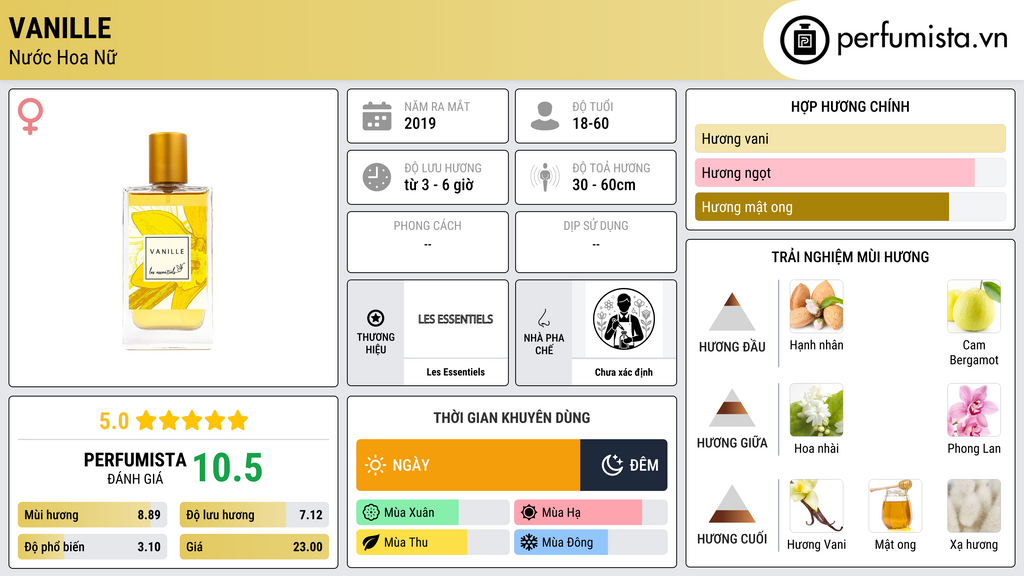Click the Hương vani accord bar
This screenshot has height=576, width=1024.
[x=850, y=138]
